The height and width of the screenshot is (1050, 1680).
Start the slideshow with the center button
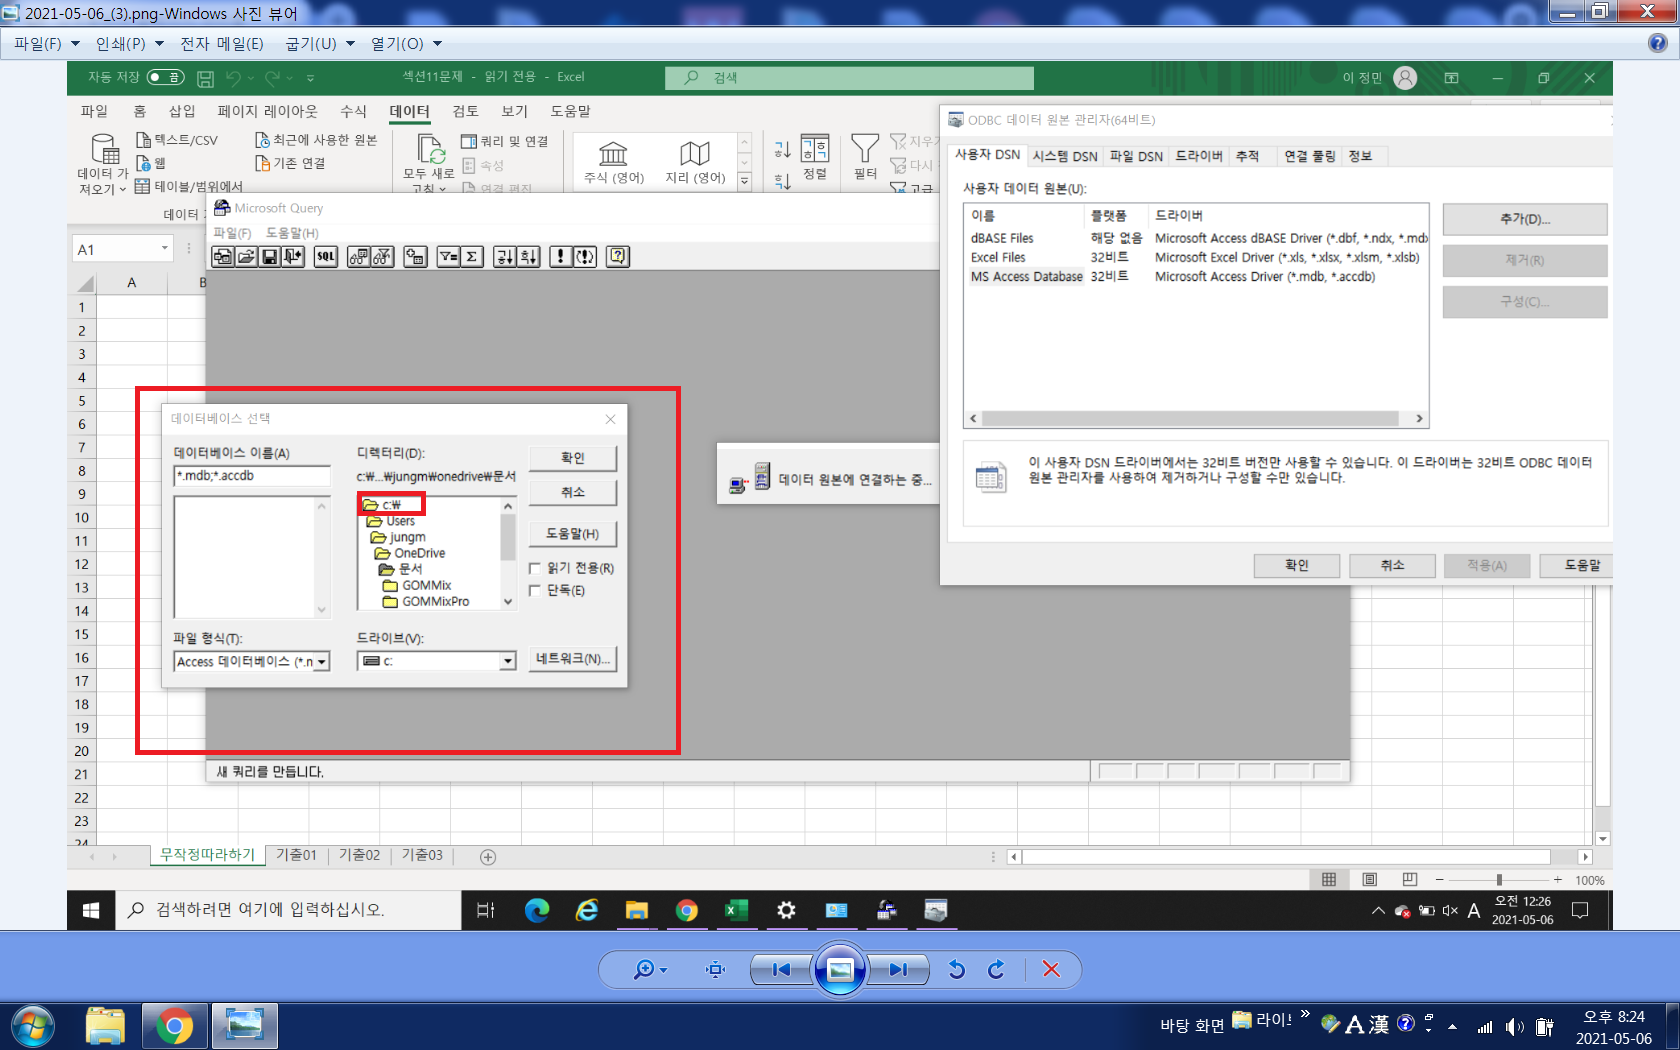[x=840, y=969]
